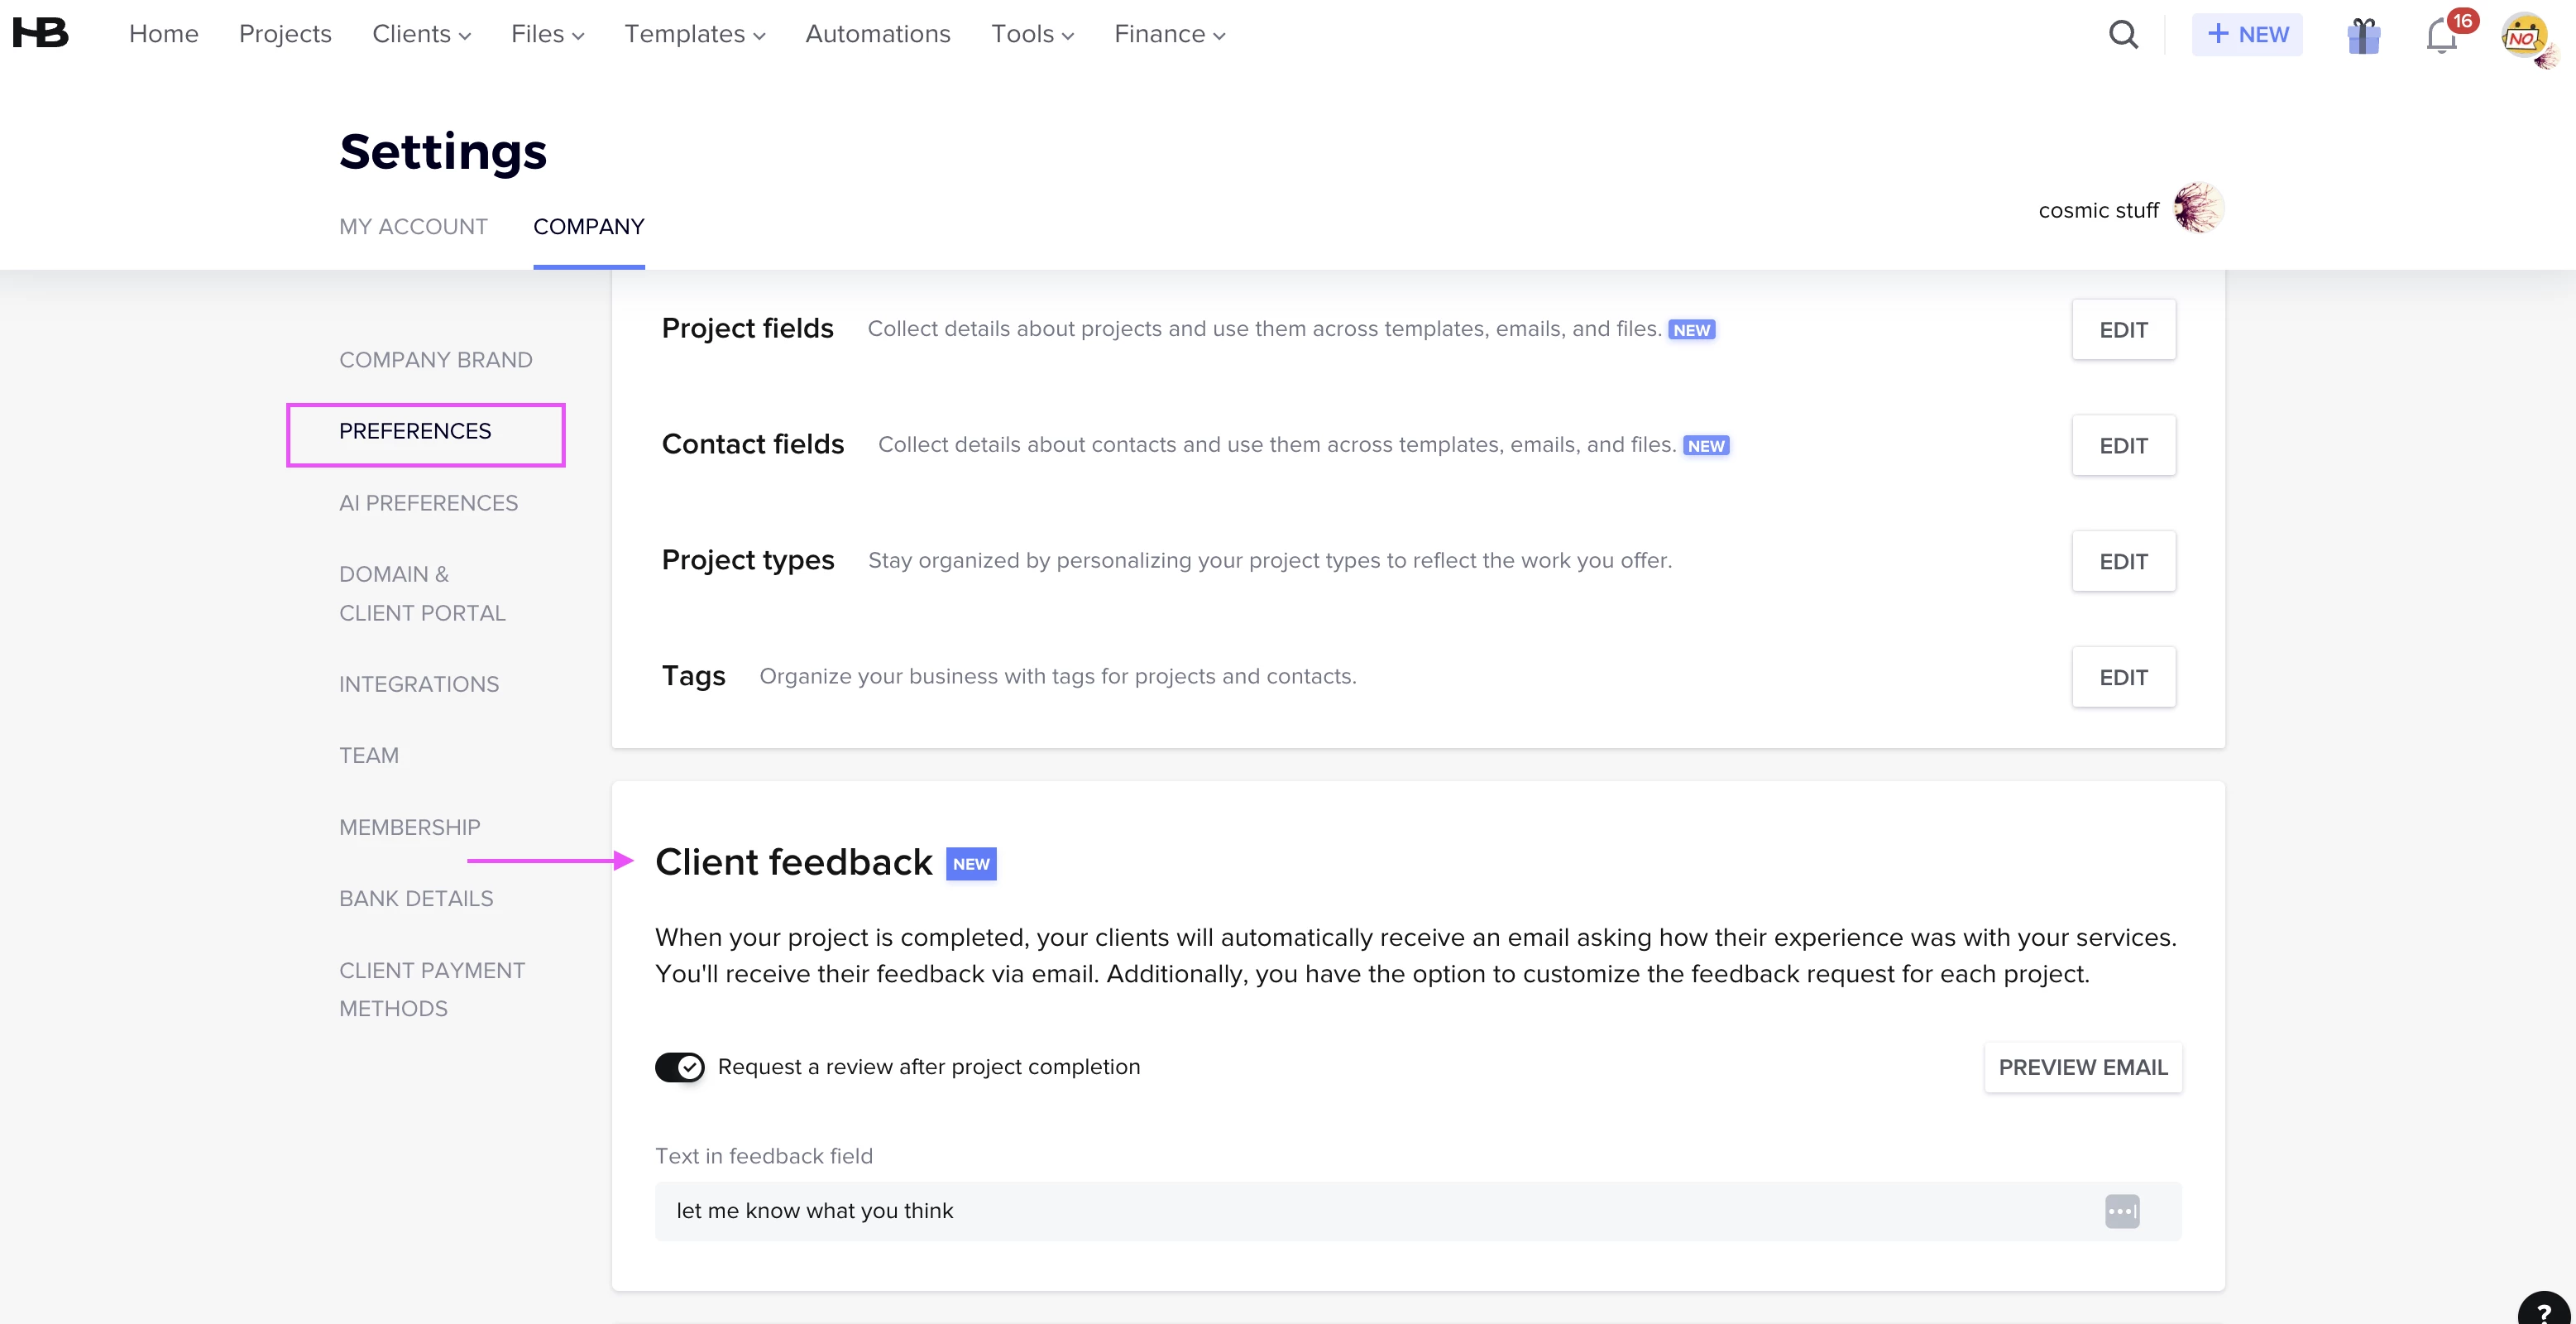Expand the Finance dropdown menu

pos(1169,34)
